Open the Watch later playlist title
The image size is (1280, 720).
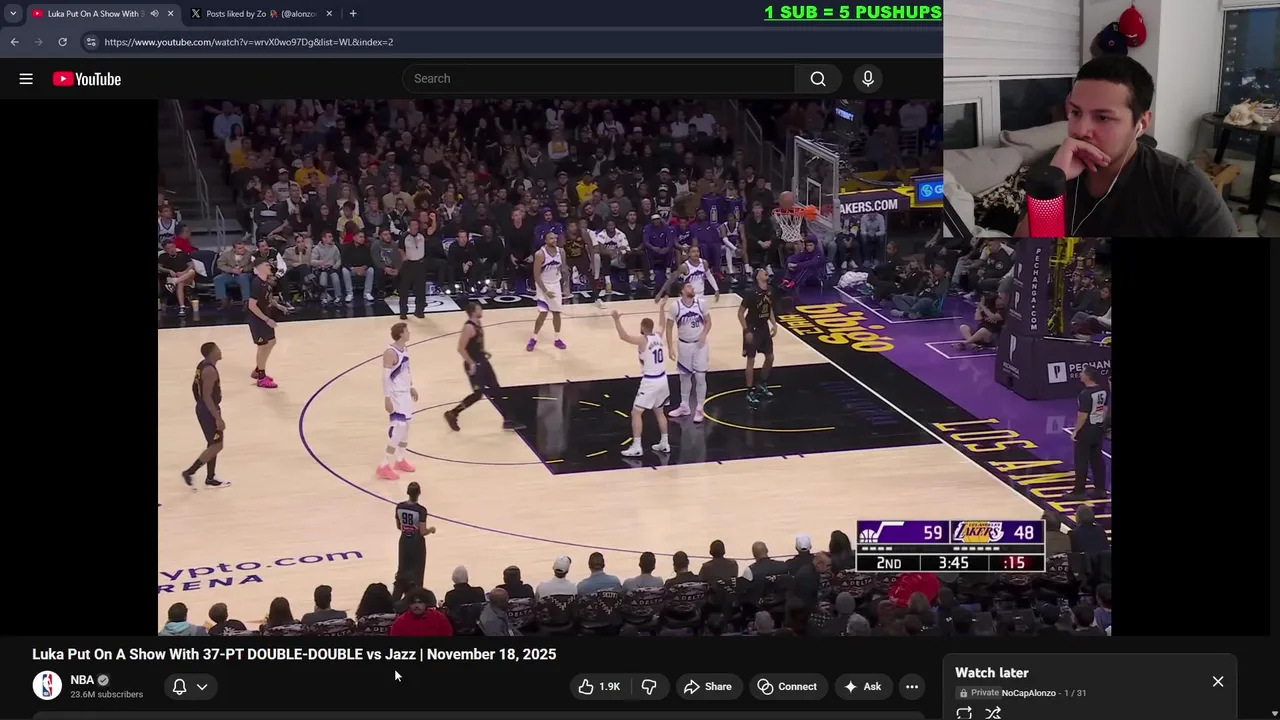pyautogui.click(x=992, y=673)
